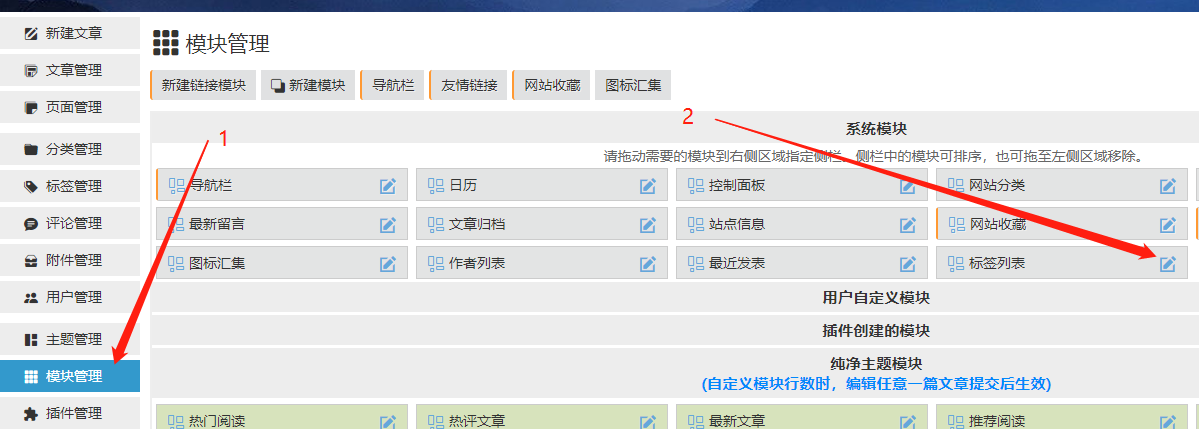
Task: Click the grid icon beside 标签列表 module name
Action: pyautogui.click(x=956, y=263)
